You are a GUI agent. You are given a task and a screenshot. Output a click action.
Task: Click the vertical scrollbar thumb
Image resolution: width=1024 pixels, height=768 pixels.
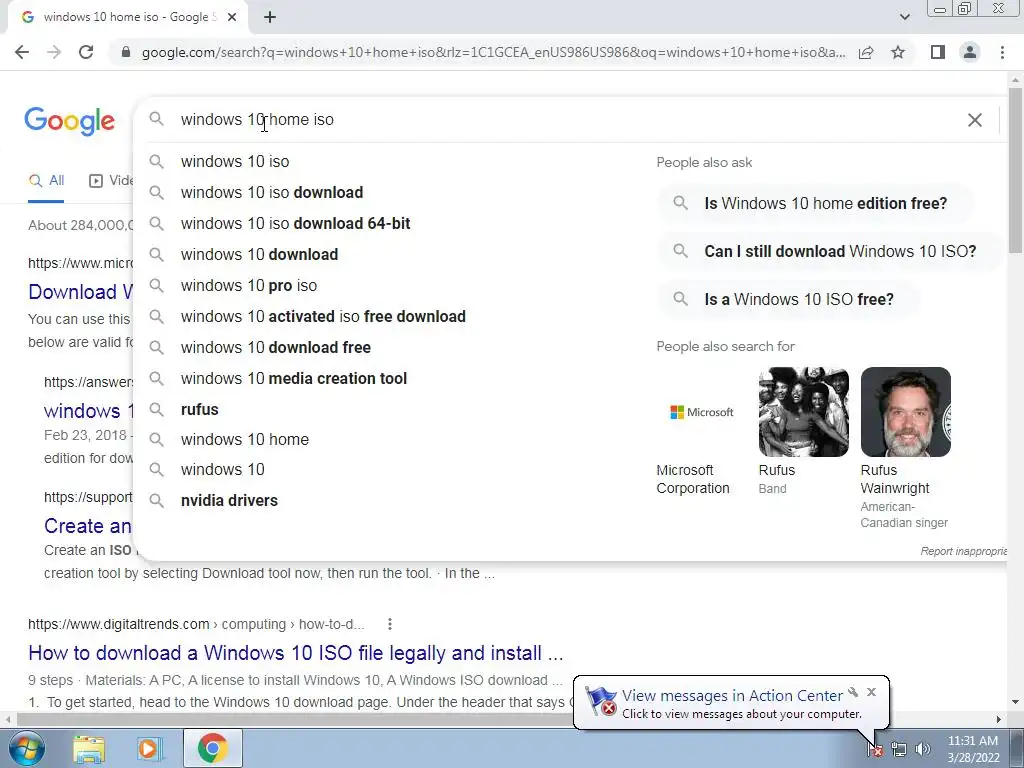point(1015,170)
